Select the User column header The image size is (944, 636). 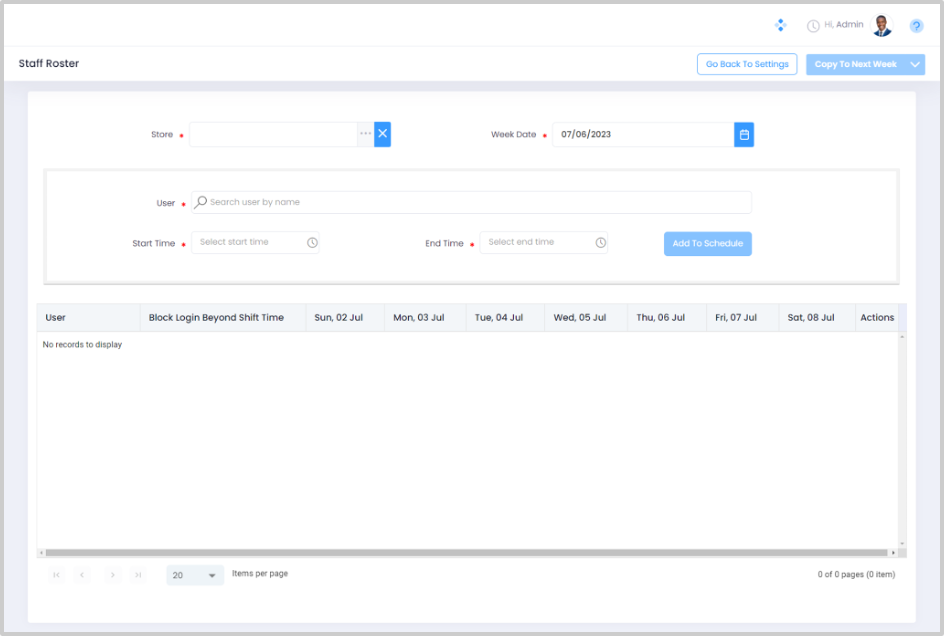[56, 318]
